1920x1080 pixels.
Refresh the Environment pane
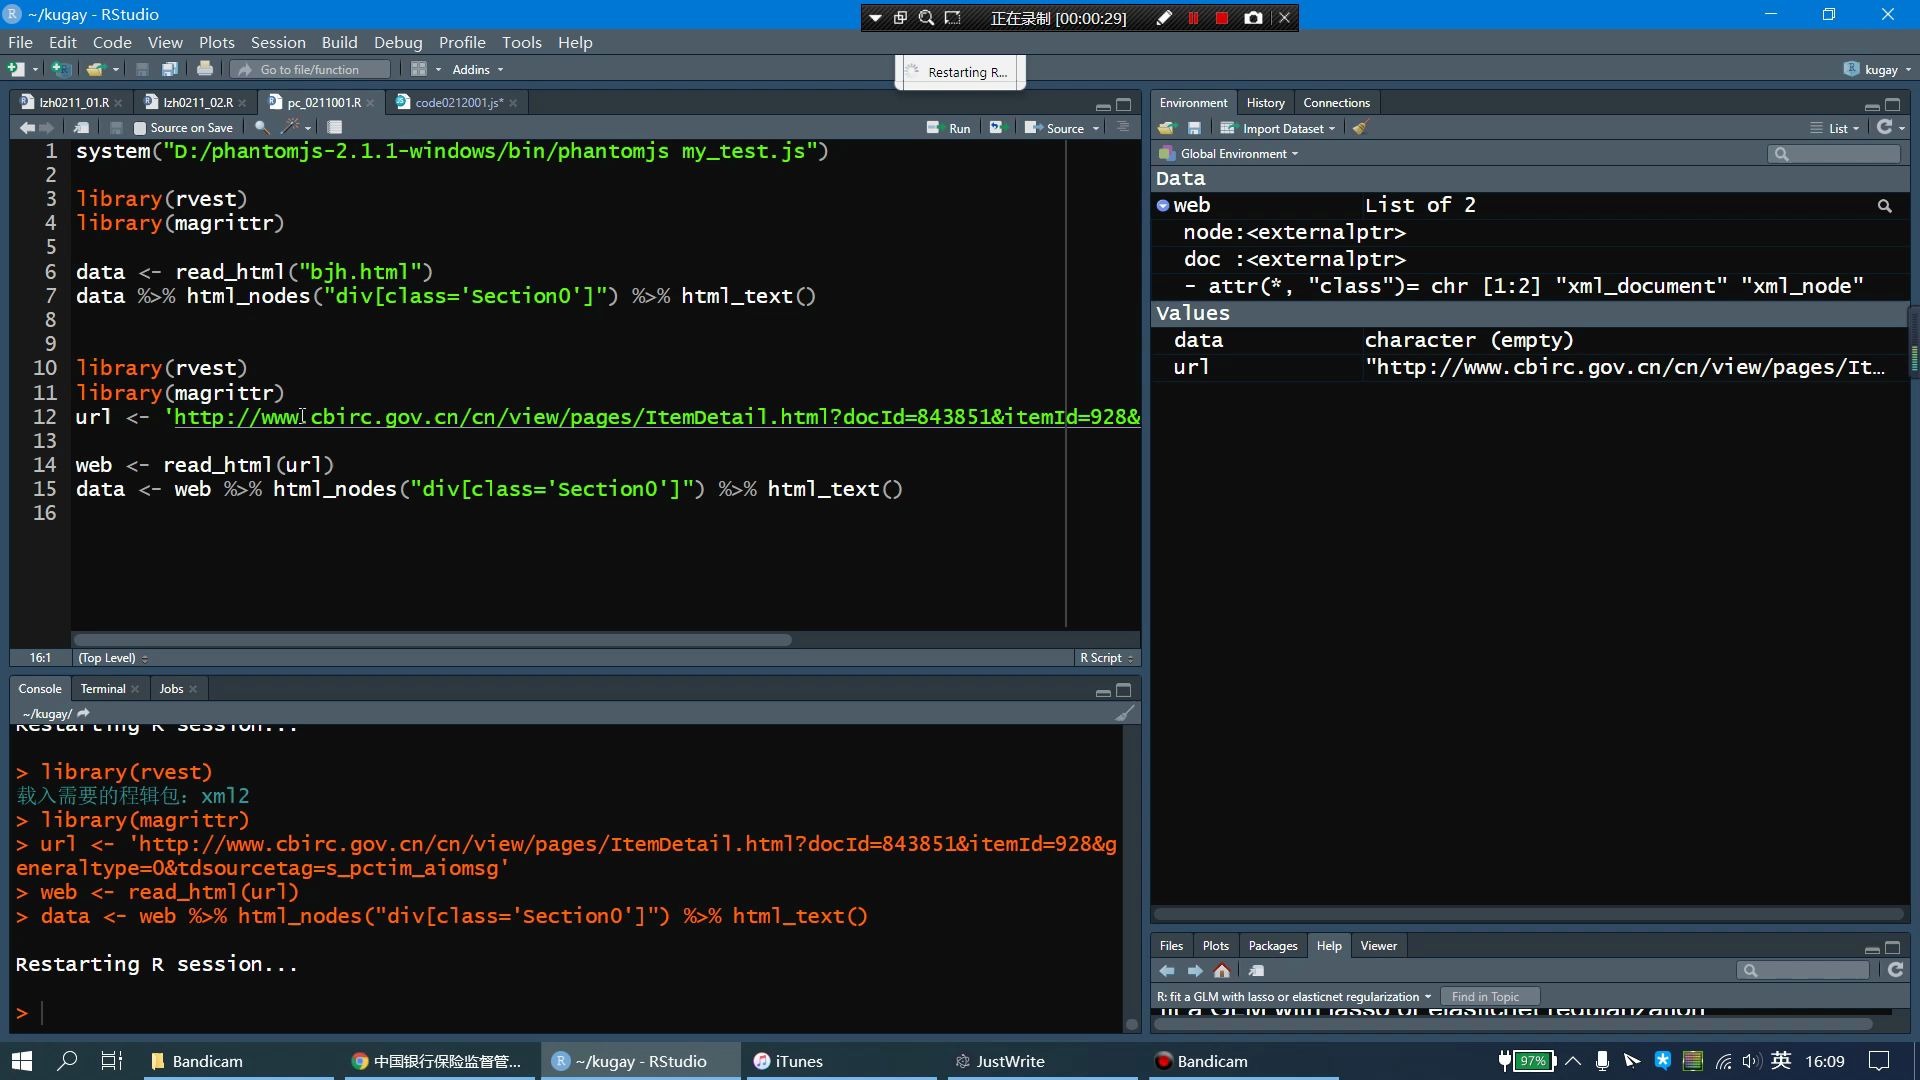point(1885,128)
